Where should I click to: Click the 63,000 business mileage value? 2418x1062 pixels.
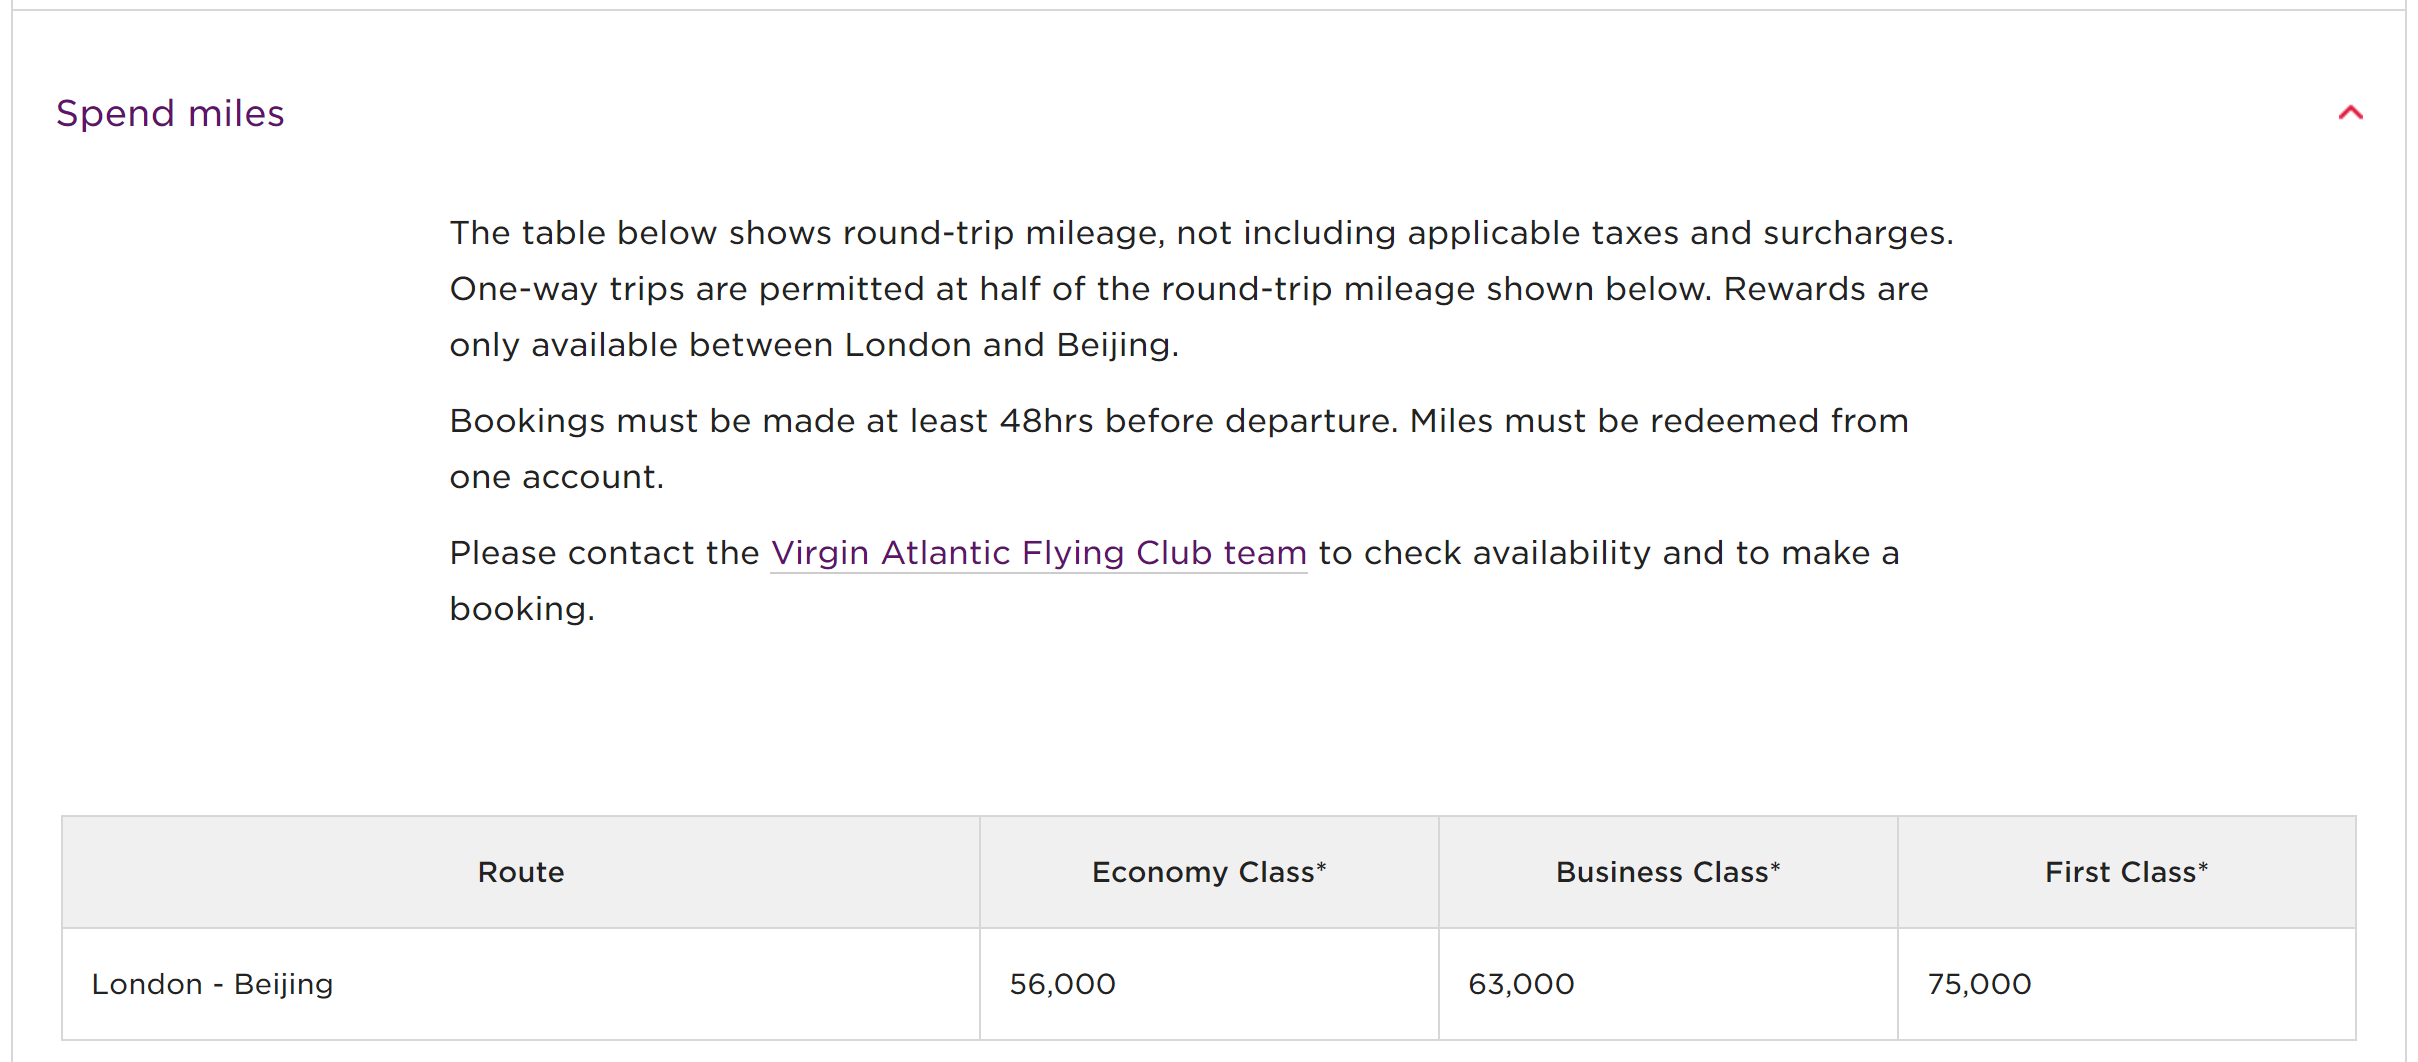(x=1521, y=984)
